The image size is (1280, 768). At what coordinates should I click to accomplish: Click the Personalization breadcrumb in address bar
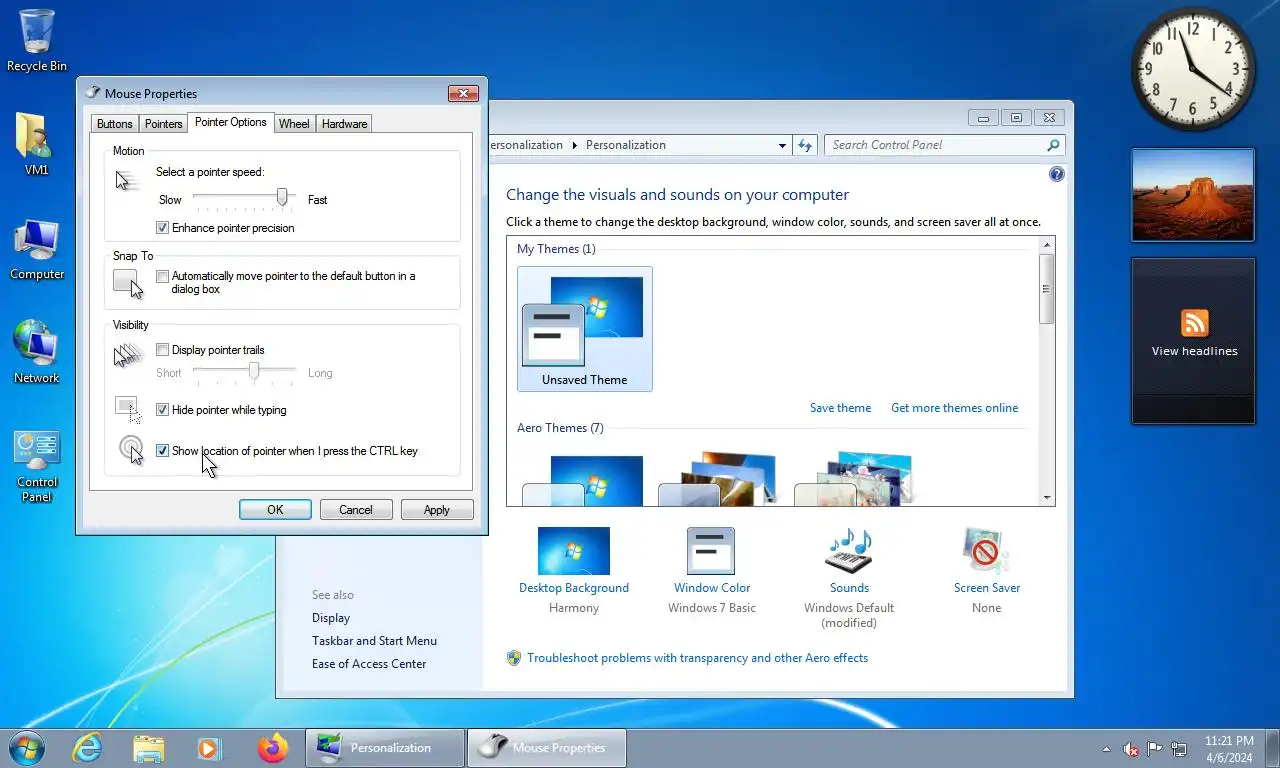click(626, 145)
